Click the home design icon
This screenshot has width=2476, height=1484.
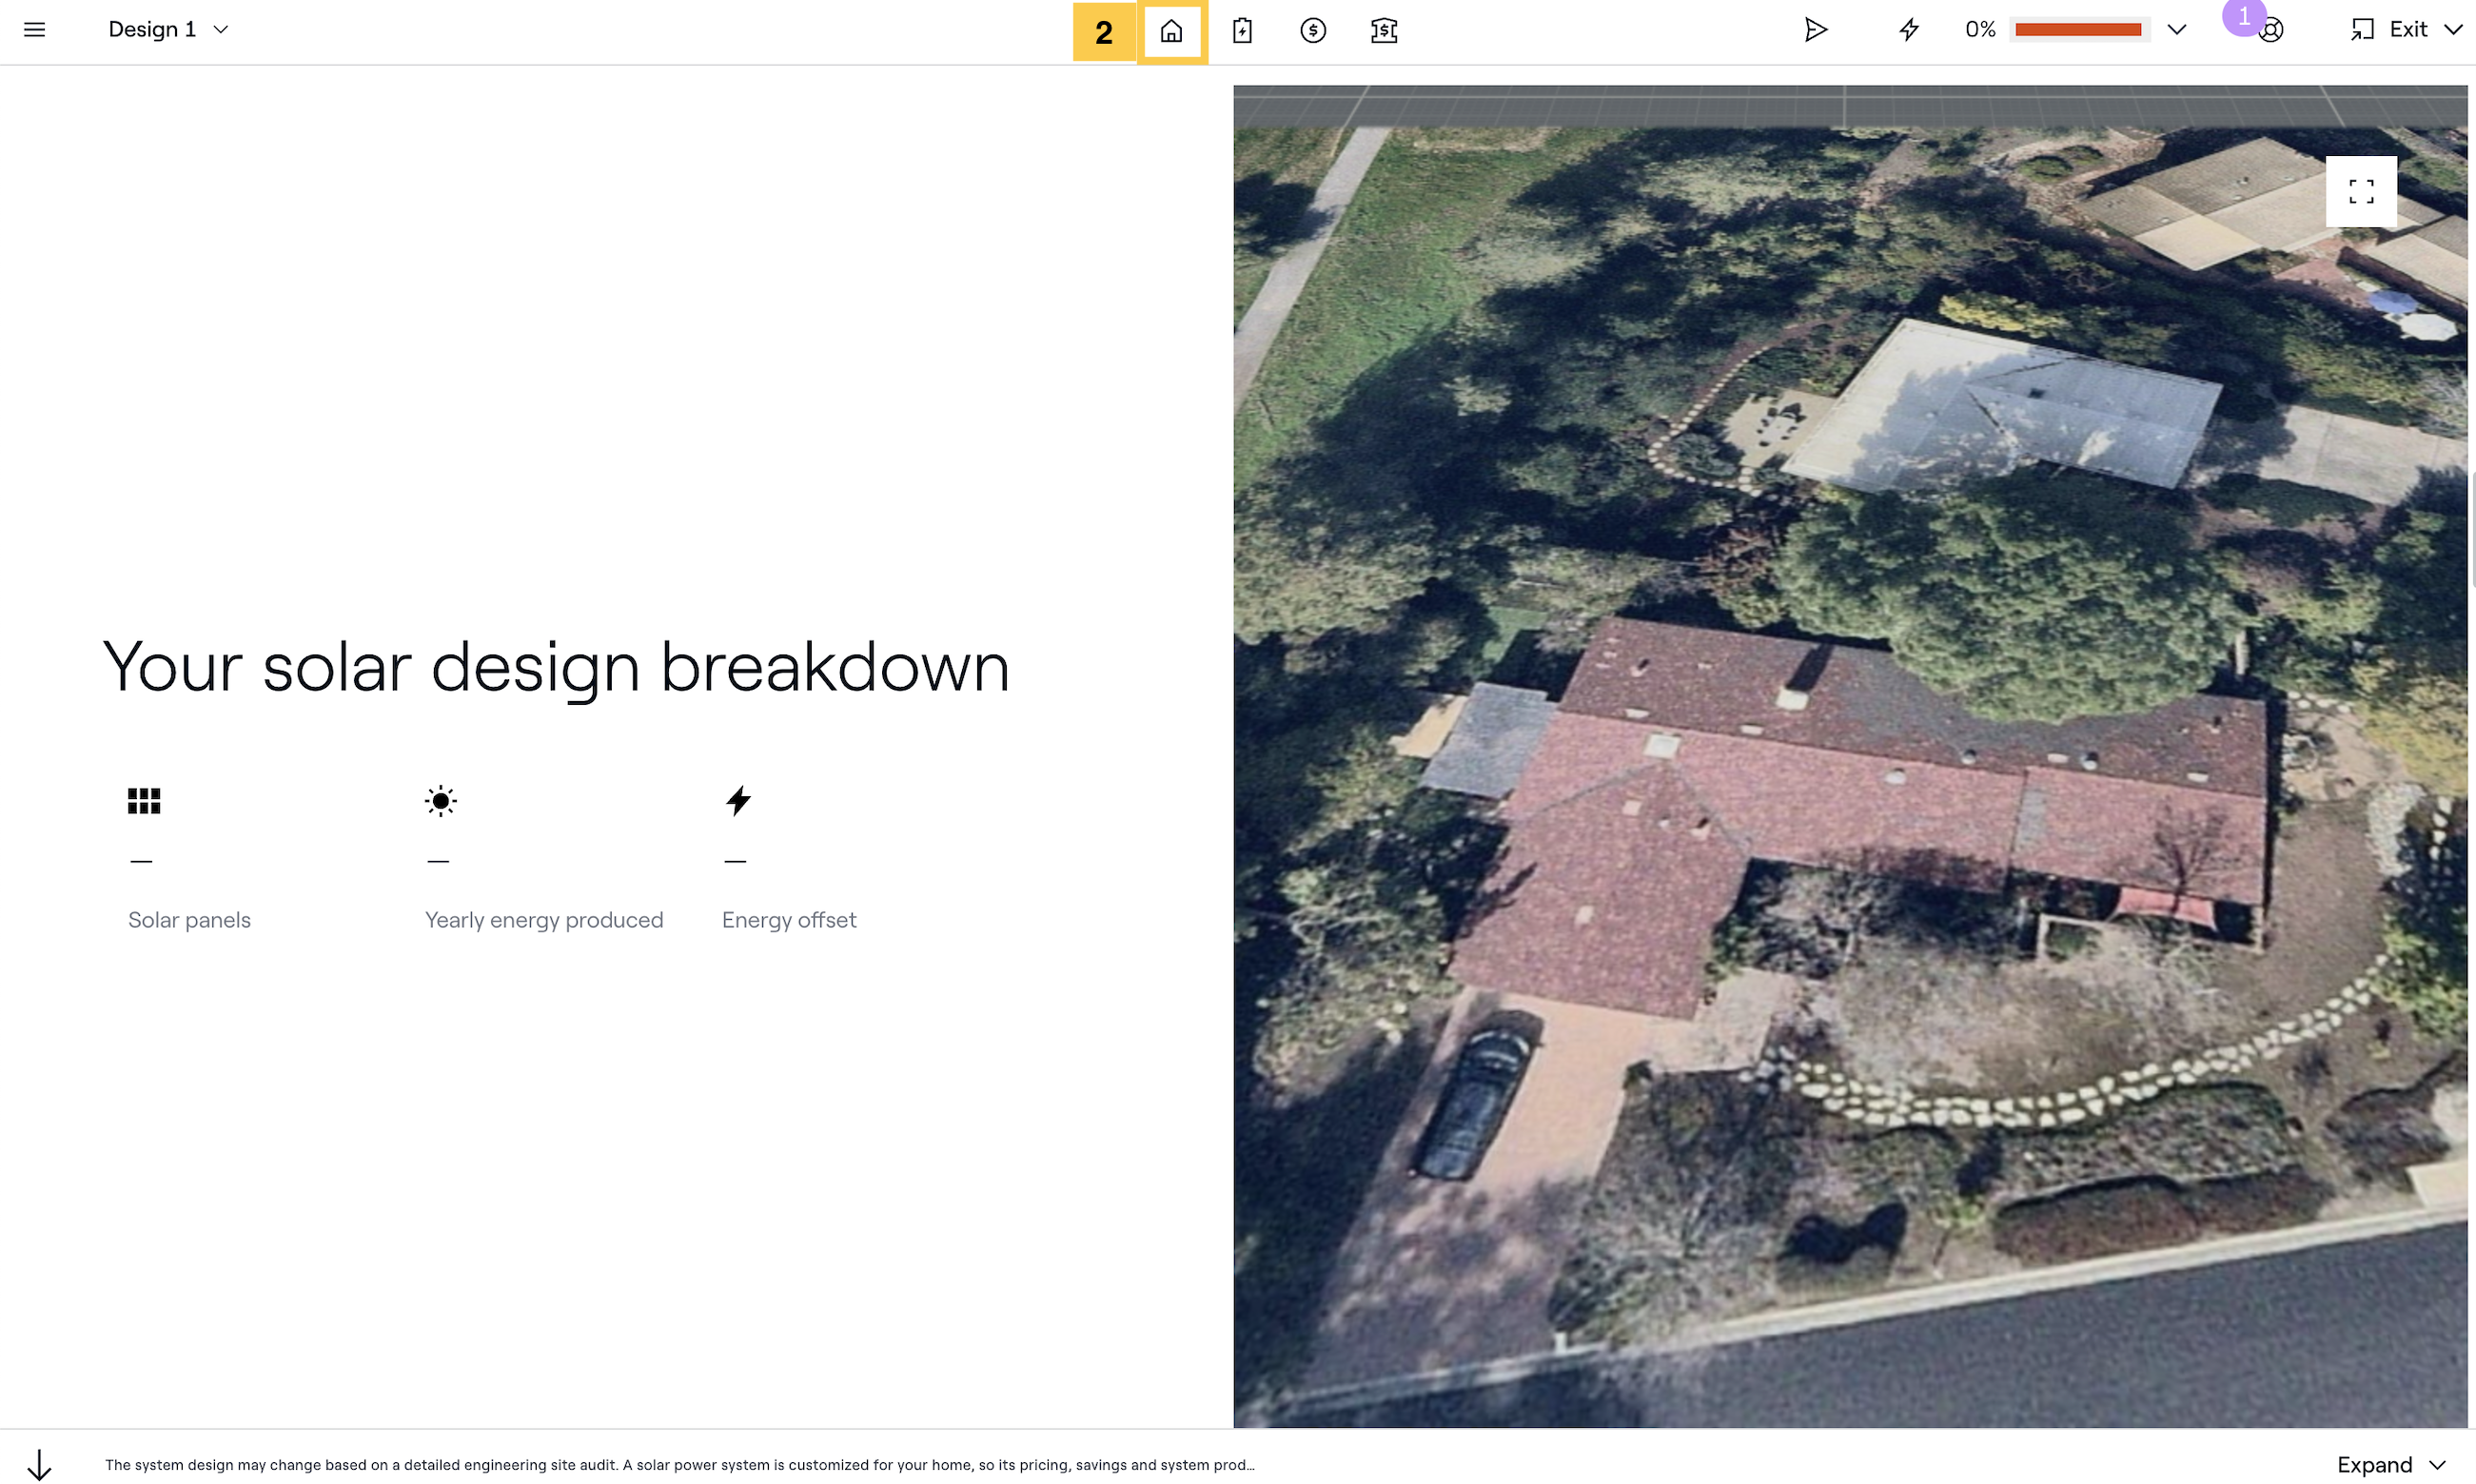coord(1171,31)
